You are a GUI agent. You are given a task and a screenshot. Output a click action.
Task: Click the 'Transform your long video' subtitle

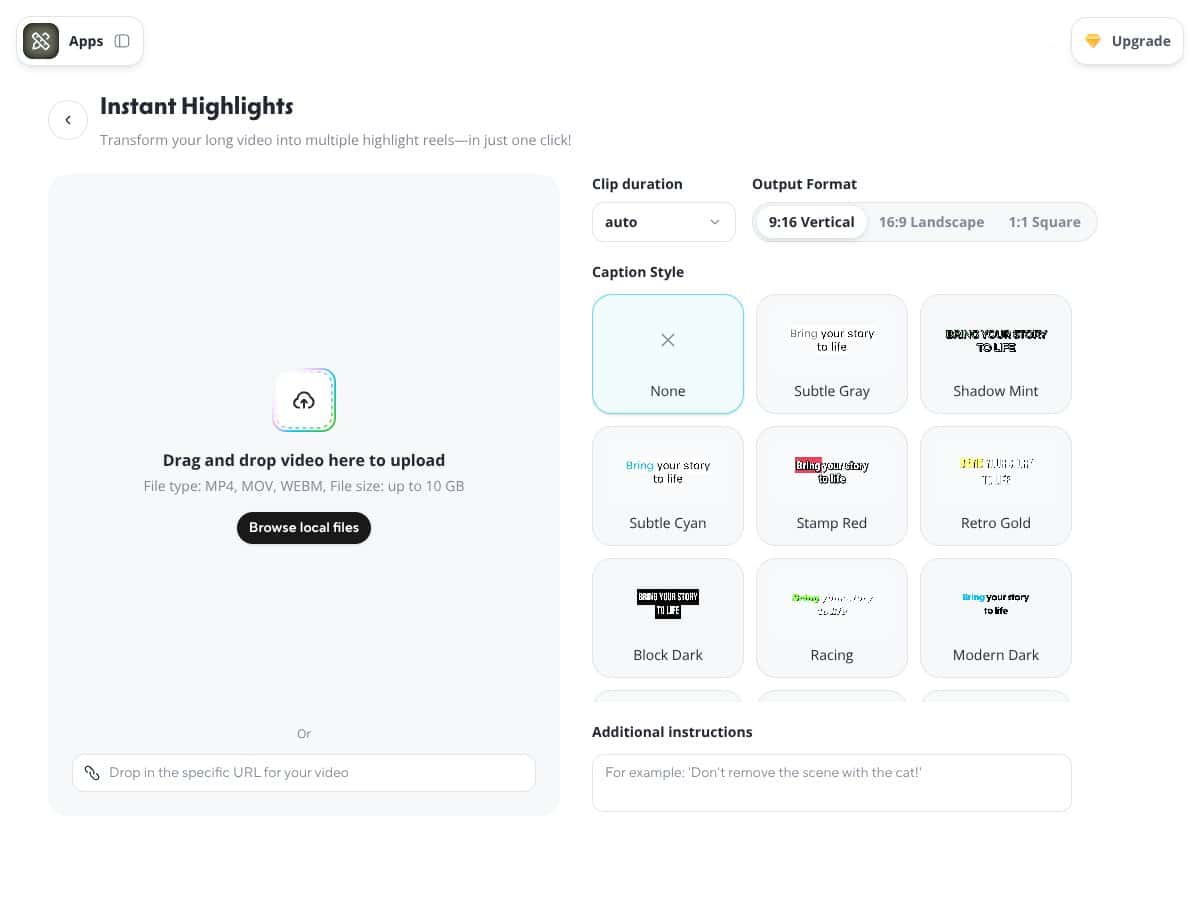click(x=336, y=141)
